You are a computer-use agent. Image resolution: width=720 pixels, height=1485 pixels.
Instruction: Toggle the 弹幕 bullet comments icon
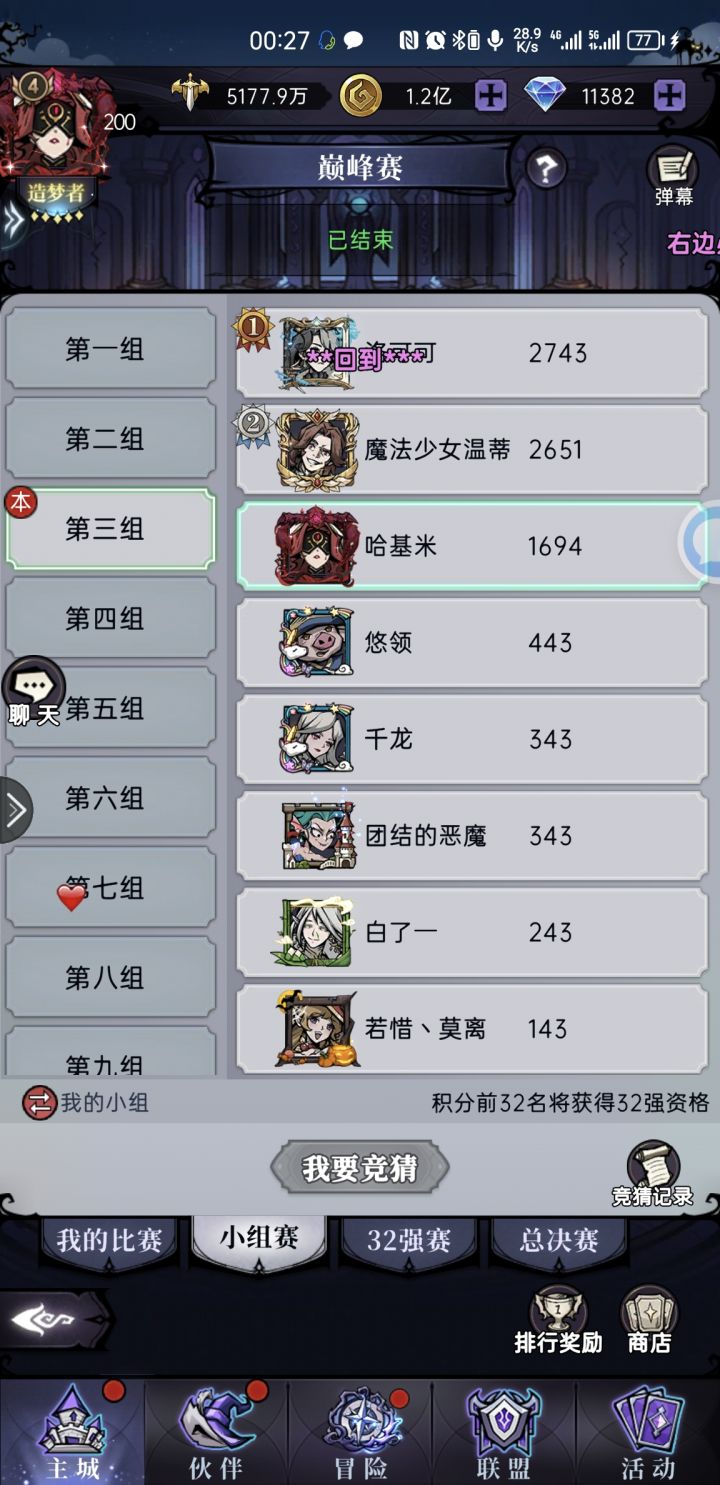[x=673, y=177]
